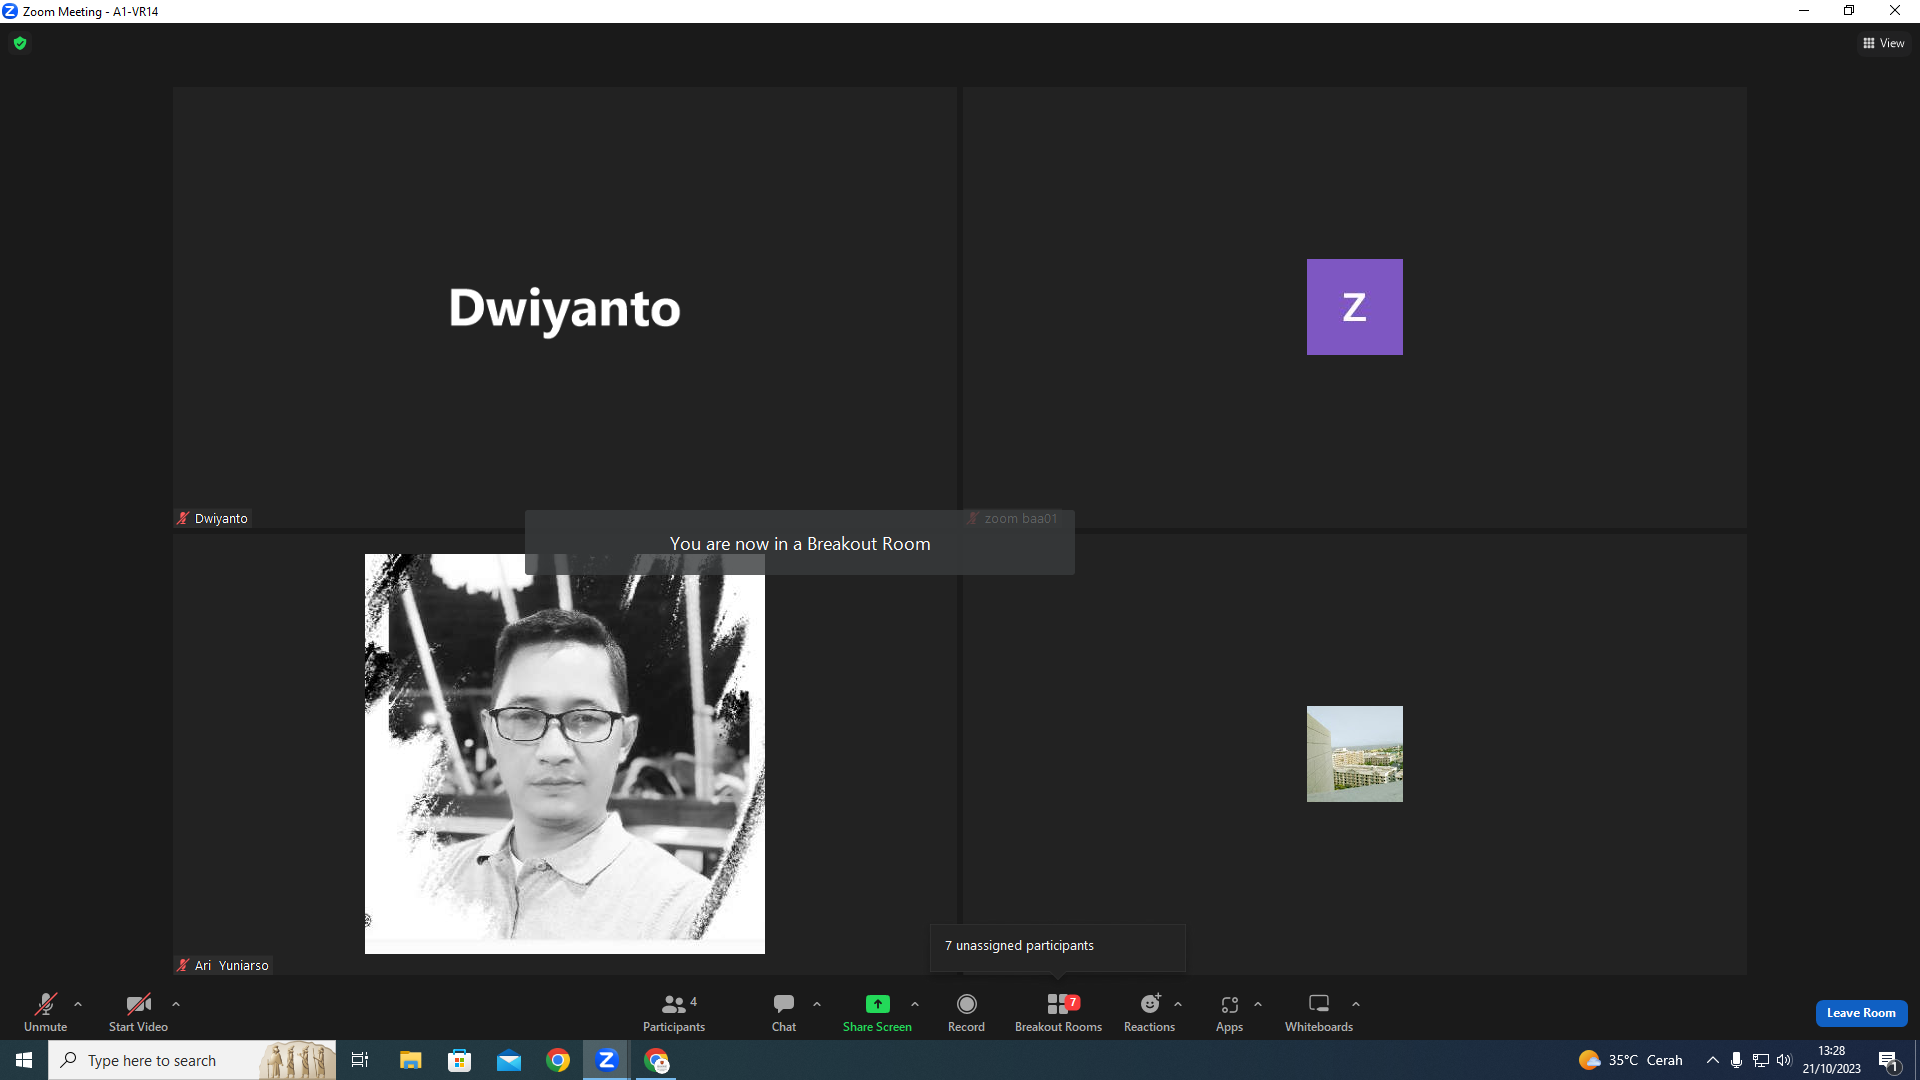Expand video settings arrow next to Start Video
Image resolution: width=1920 pixels, height=1080 pixels.
click(176, 1004)
